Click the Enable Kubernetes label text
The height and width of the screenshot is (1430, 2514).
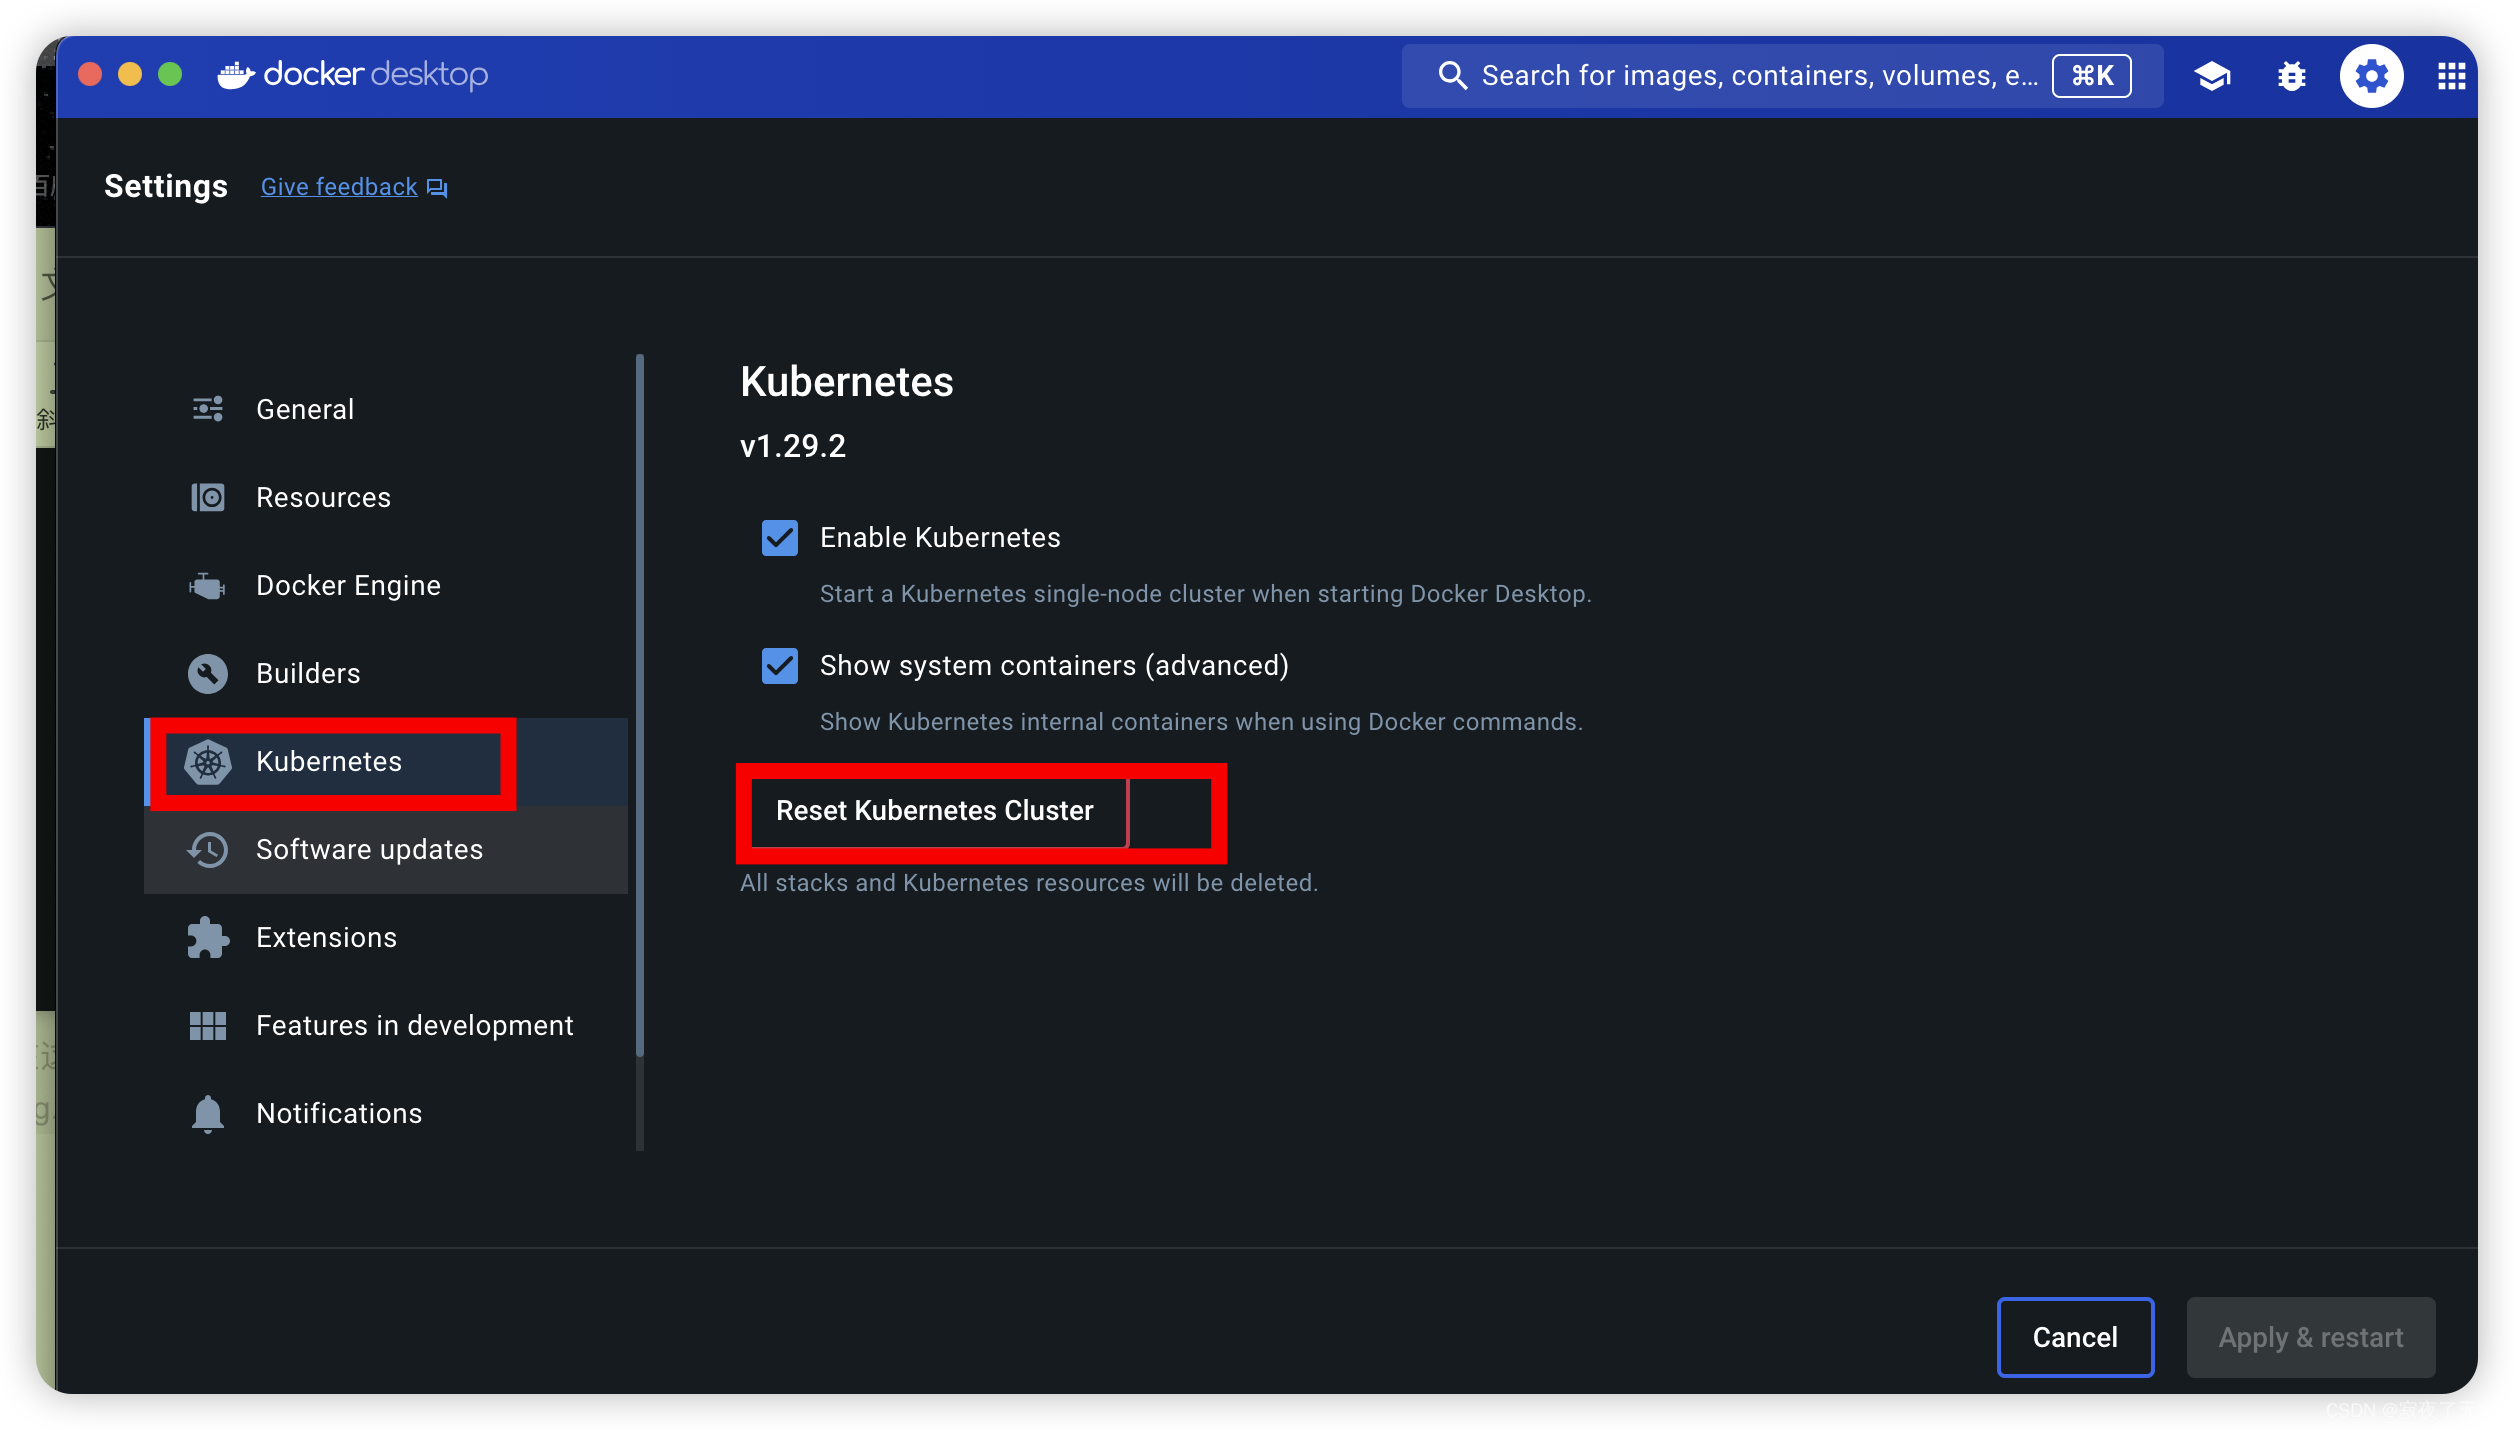click(940, 538)
